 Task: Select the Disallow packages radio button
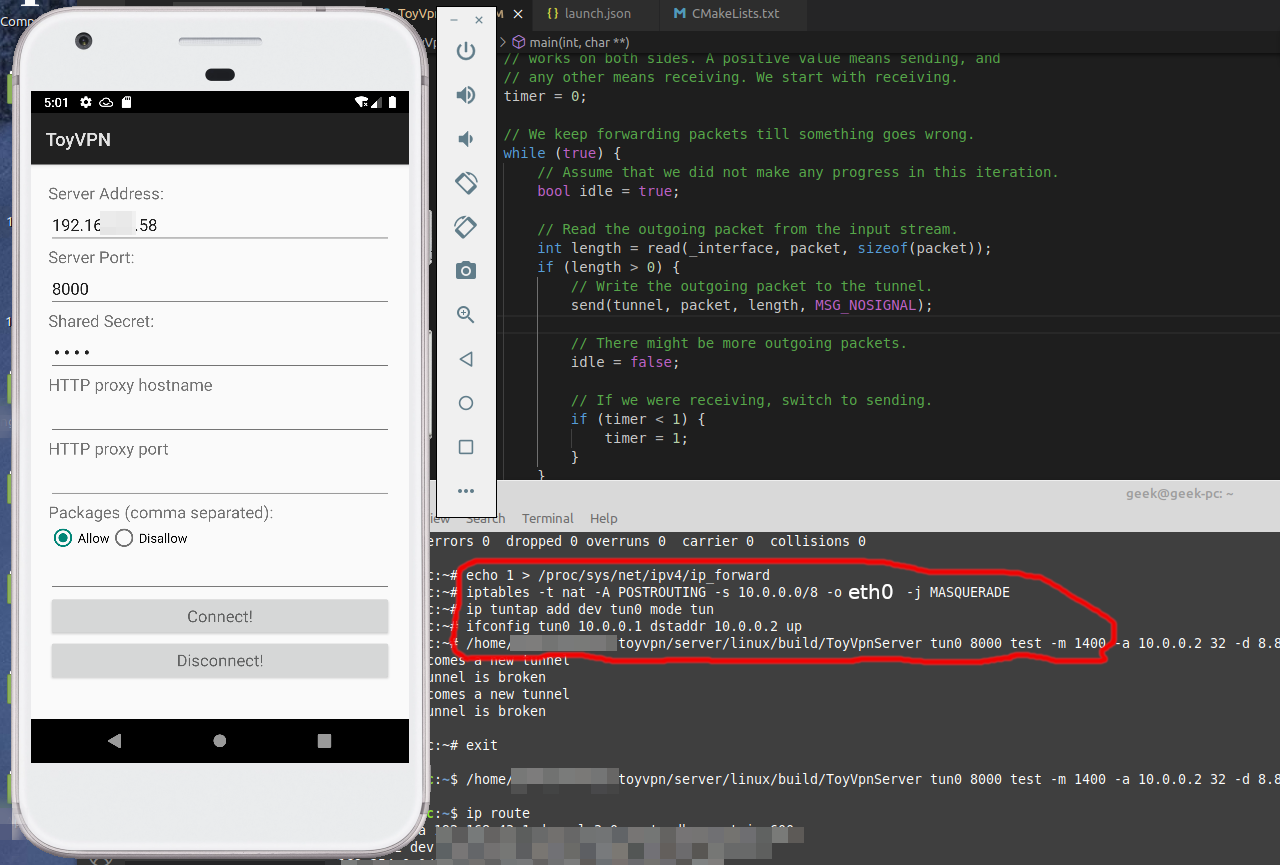(123, 538)
